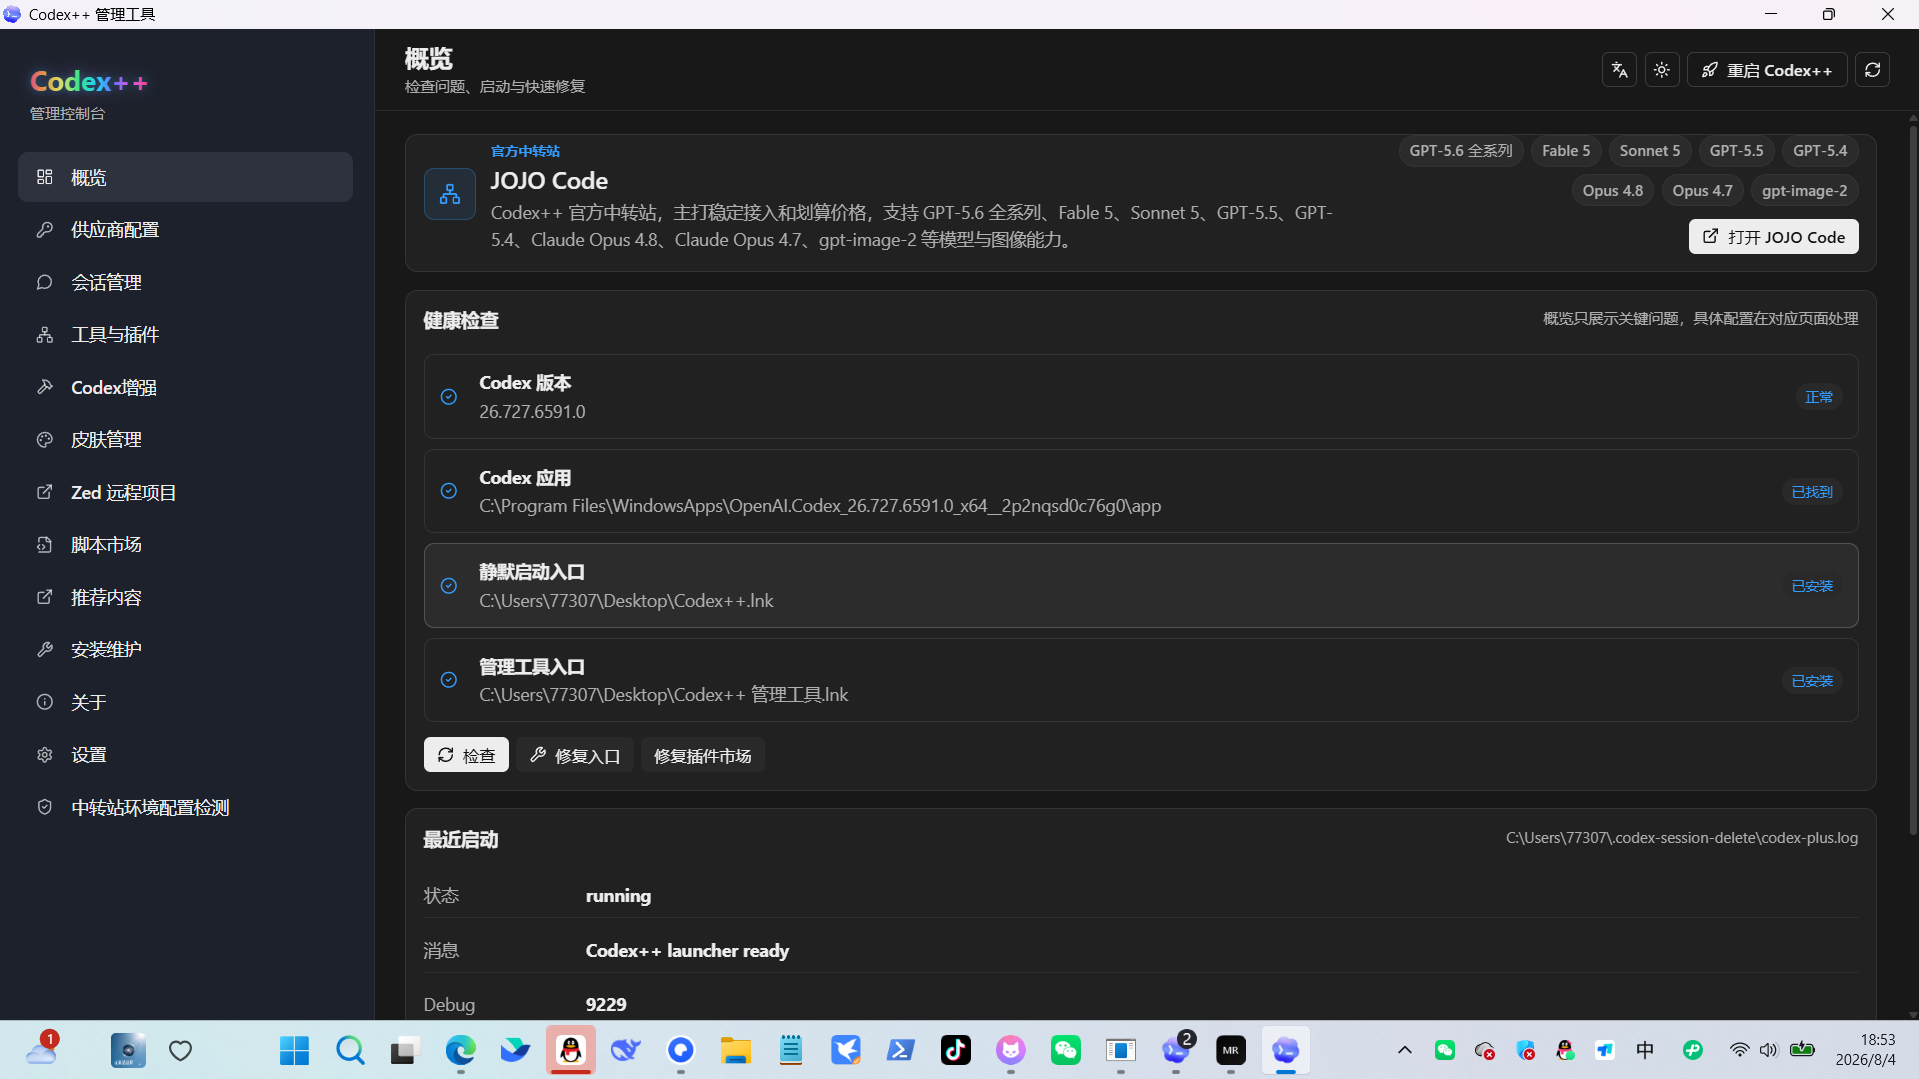
Task: Click the codex-plus.log path
Action: click(1682, 838)
